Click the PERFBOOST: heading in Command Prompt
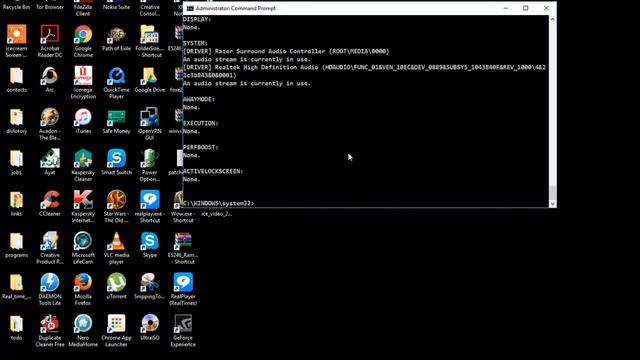The image size is (640, 360). pyautogui.click(x=201, y=147)
